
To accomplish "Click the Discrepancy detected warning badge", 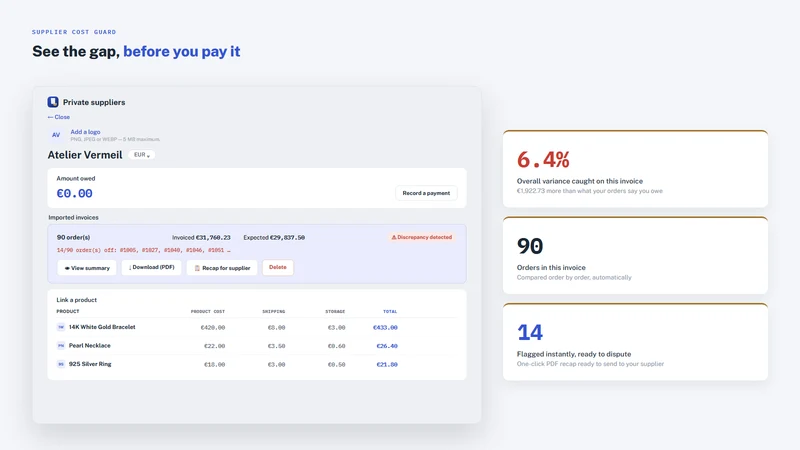I will tap(421, 237).
